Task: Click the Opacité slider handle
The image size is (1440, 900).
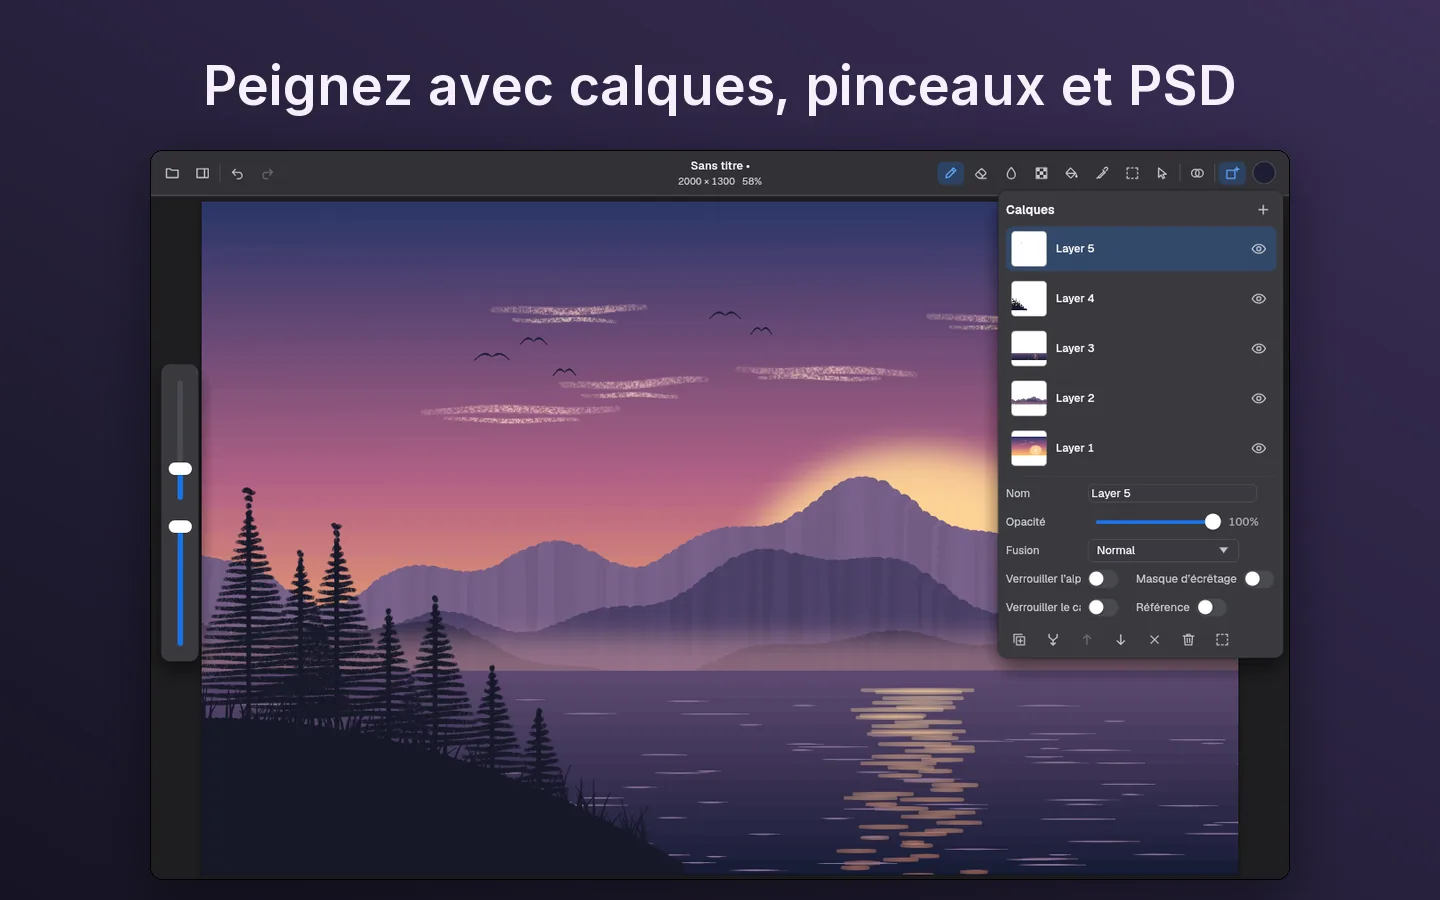Action: [x=1213, y=522]
